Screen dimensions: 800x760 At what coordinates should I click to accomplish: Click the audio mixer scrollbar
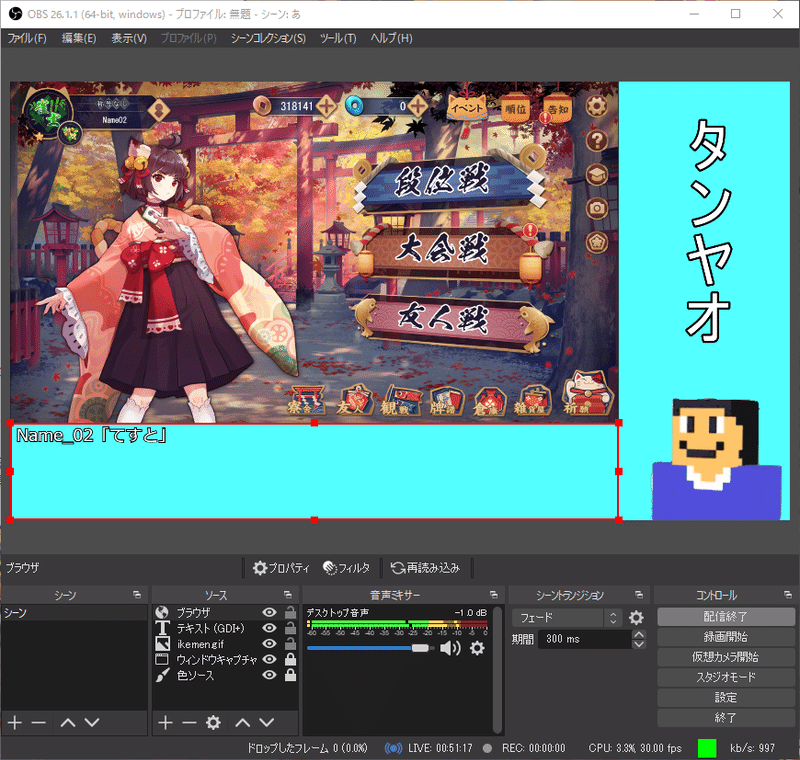point(497,669)
